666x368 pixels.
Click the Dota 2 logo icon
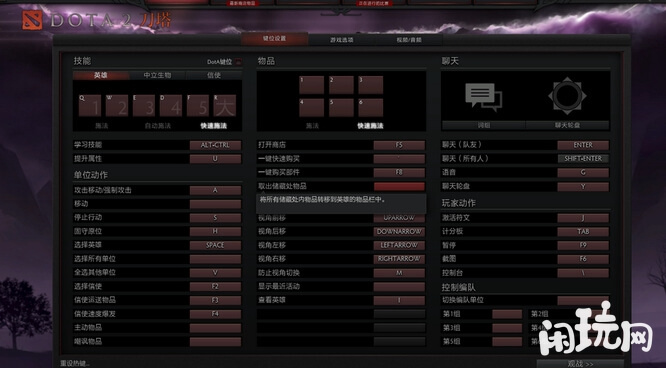click(x=32, y=20)
